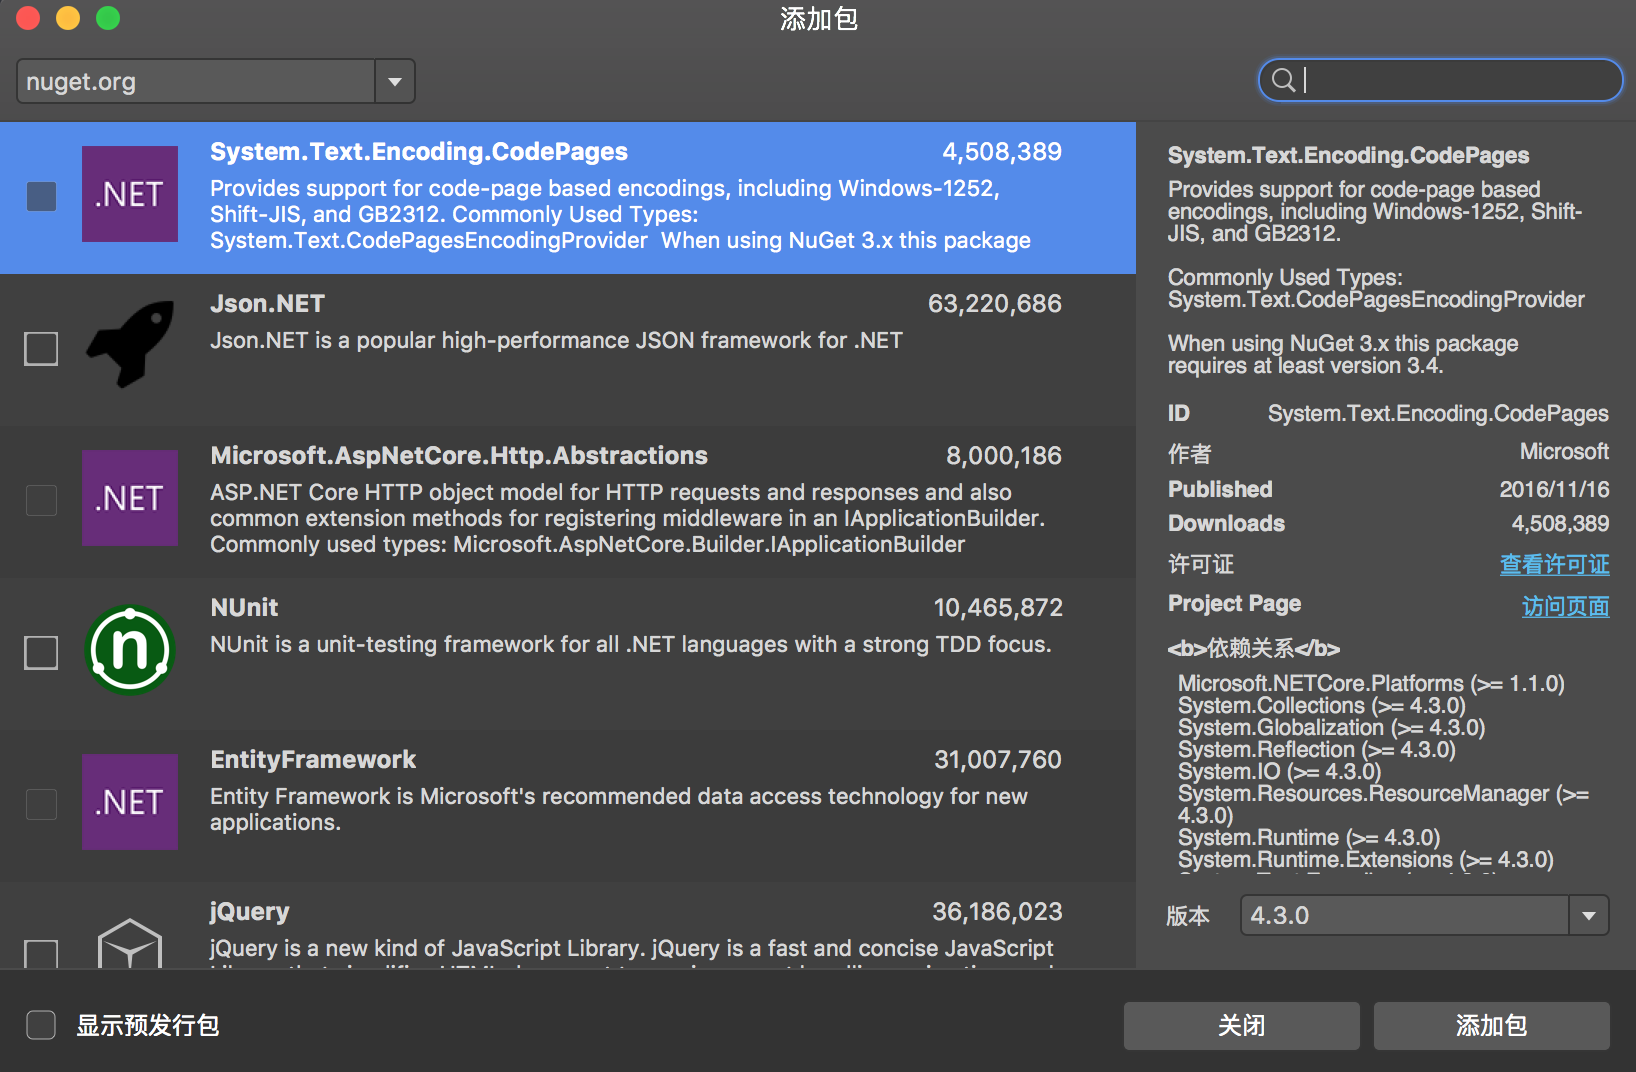The height and width of the screenshot is (1072, 1636).
Task: Click the rocket icon of Json.NET
Action: pos(130,343)
